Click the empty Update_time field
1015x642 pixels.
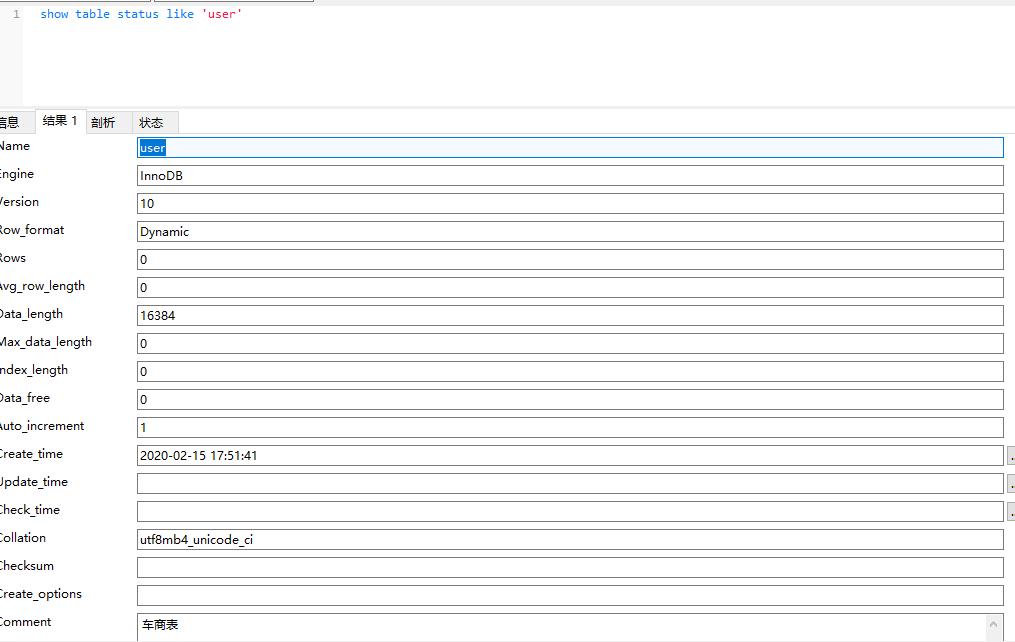570,483
